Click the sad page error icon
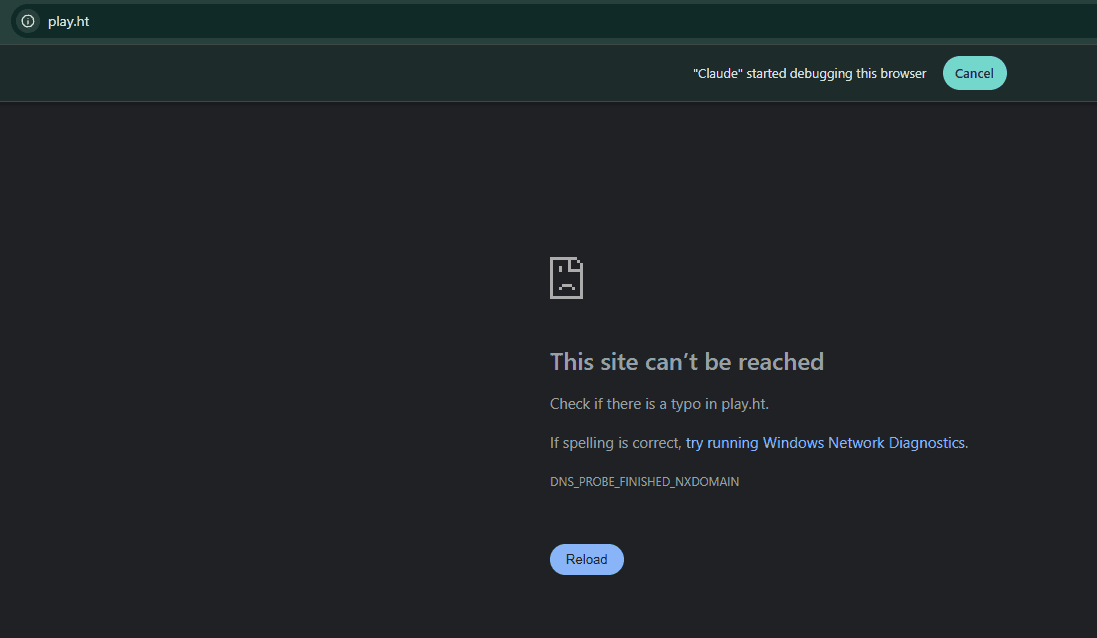 point(566,278)
